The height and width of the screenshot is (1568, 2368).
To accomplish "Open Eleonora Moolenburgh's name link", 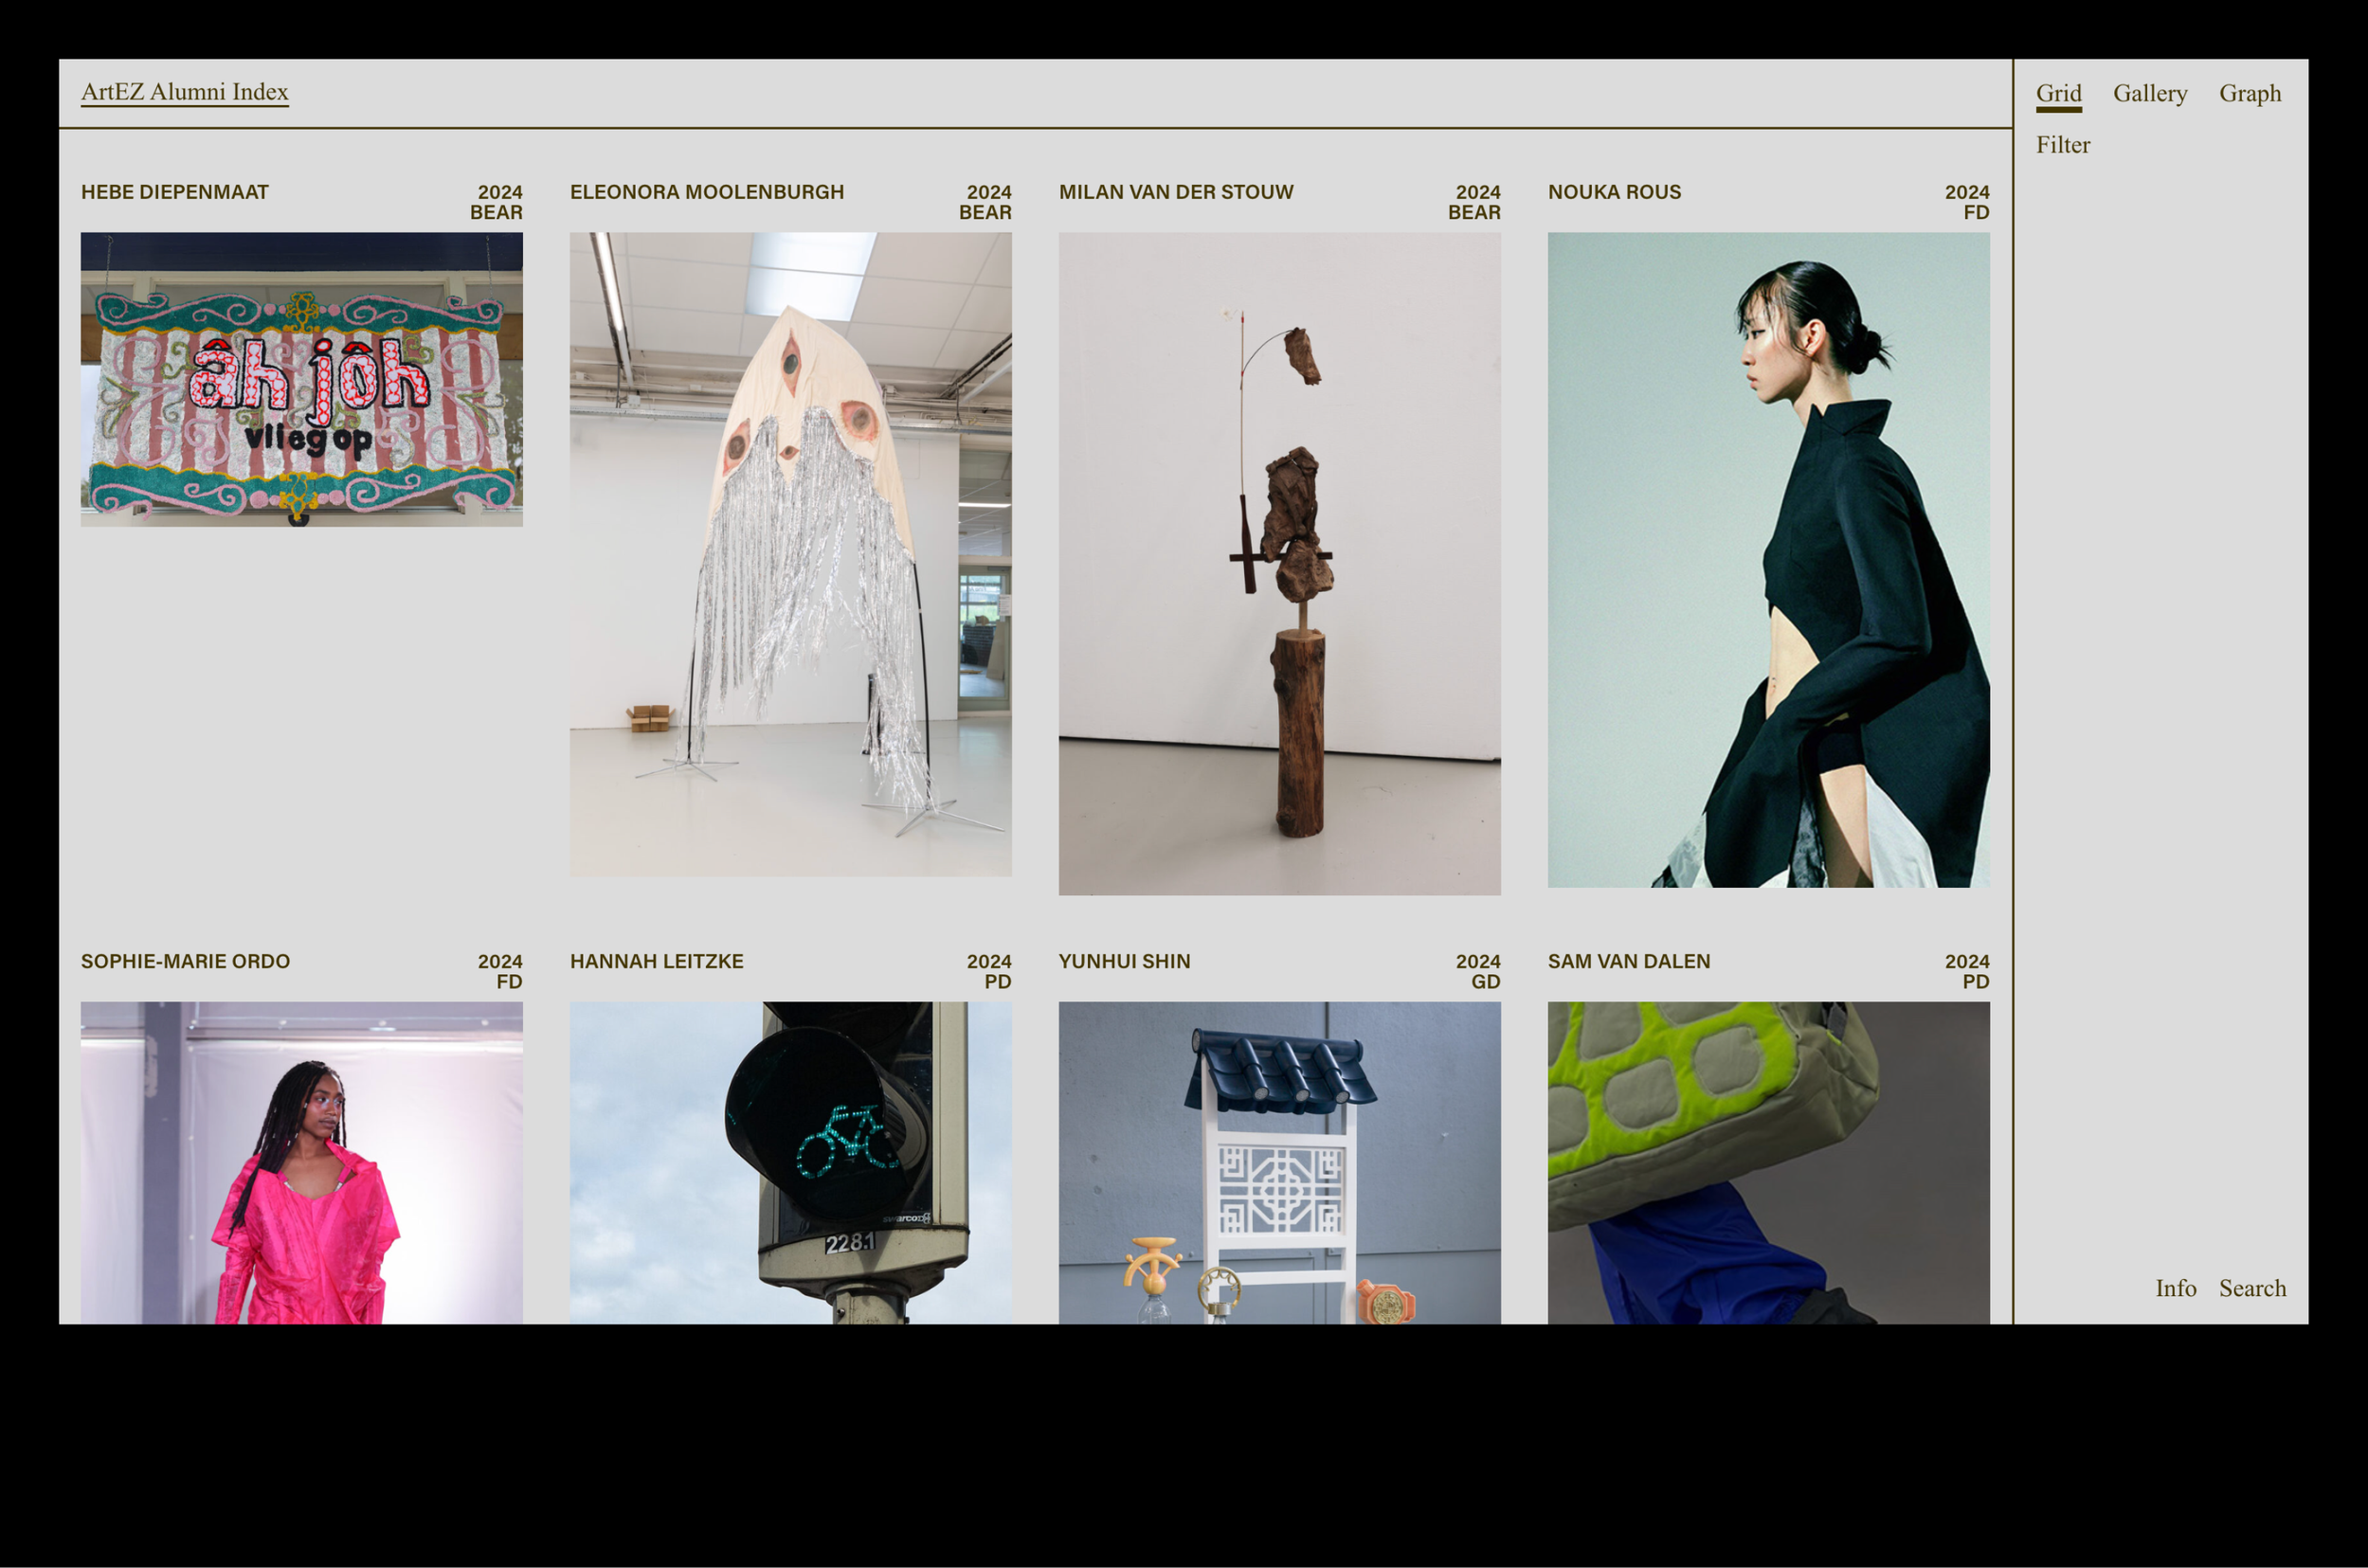I will click(707, 192).
